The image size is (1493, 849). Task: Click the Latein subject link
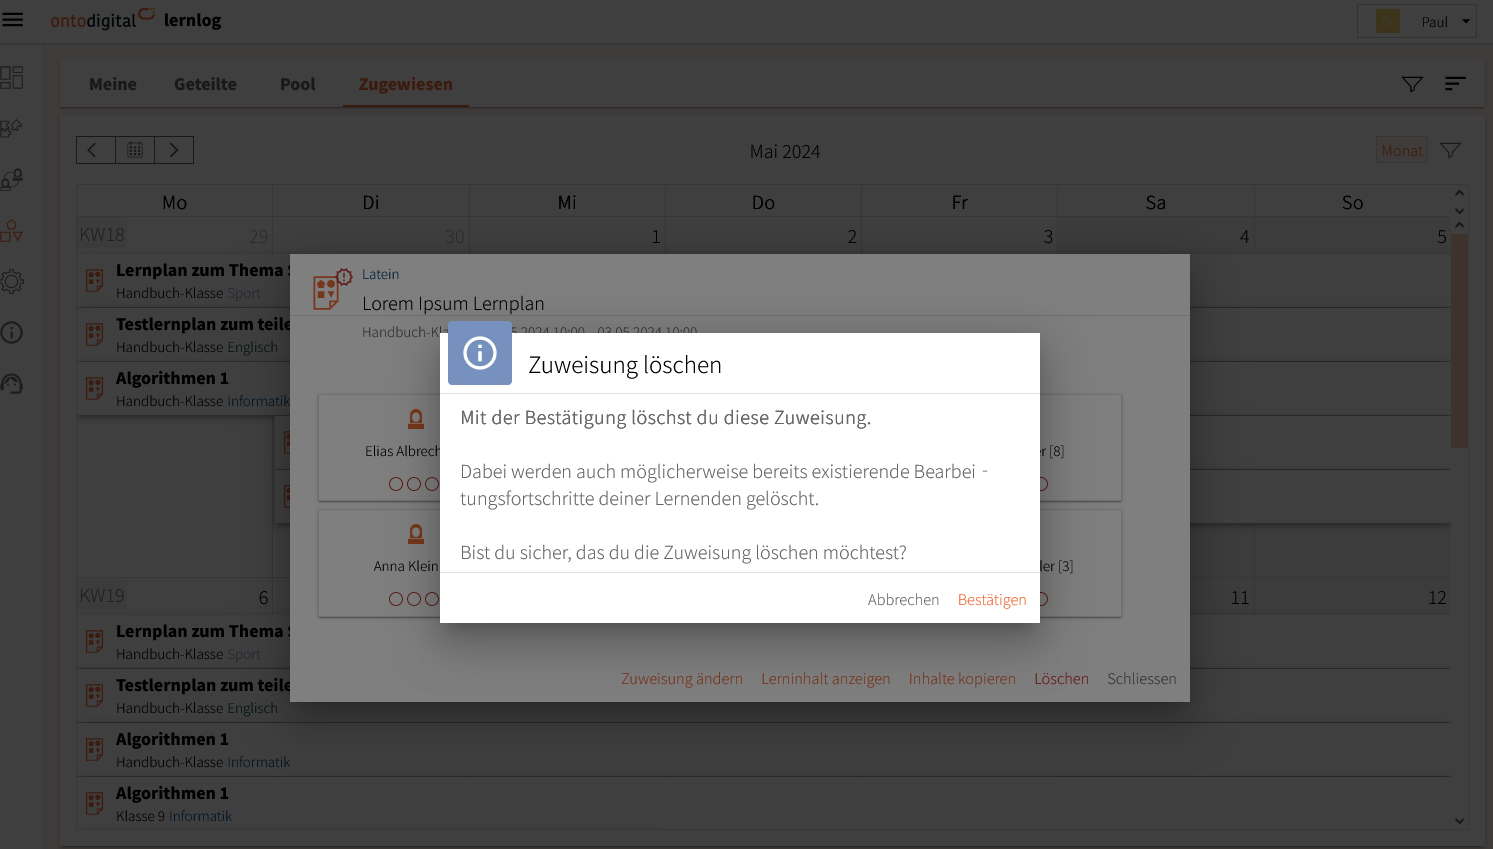point(380,274)
